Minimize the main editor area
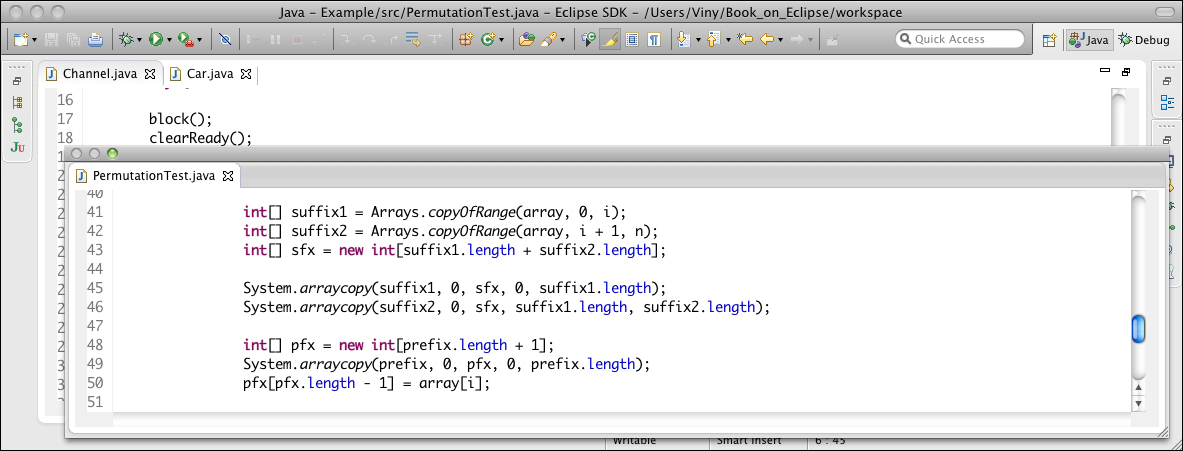This screenshot has width=1183, height=451. click(x=1105, y=72)
